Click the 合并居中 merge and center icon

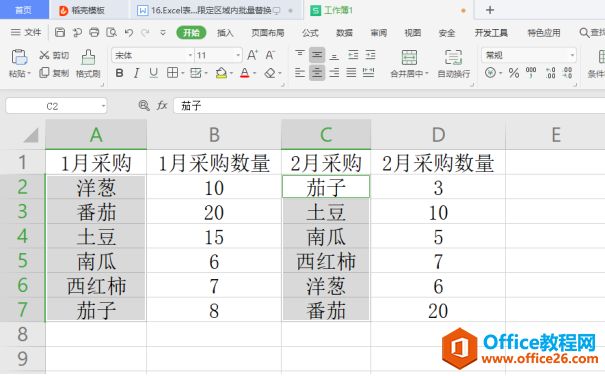tap(409, 58)
